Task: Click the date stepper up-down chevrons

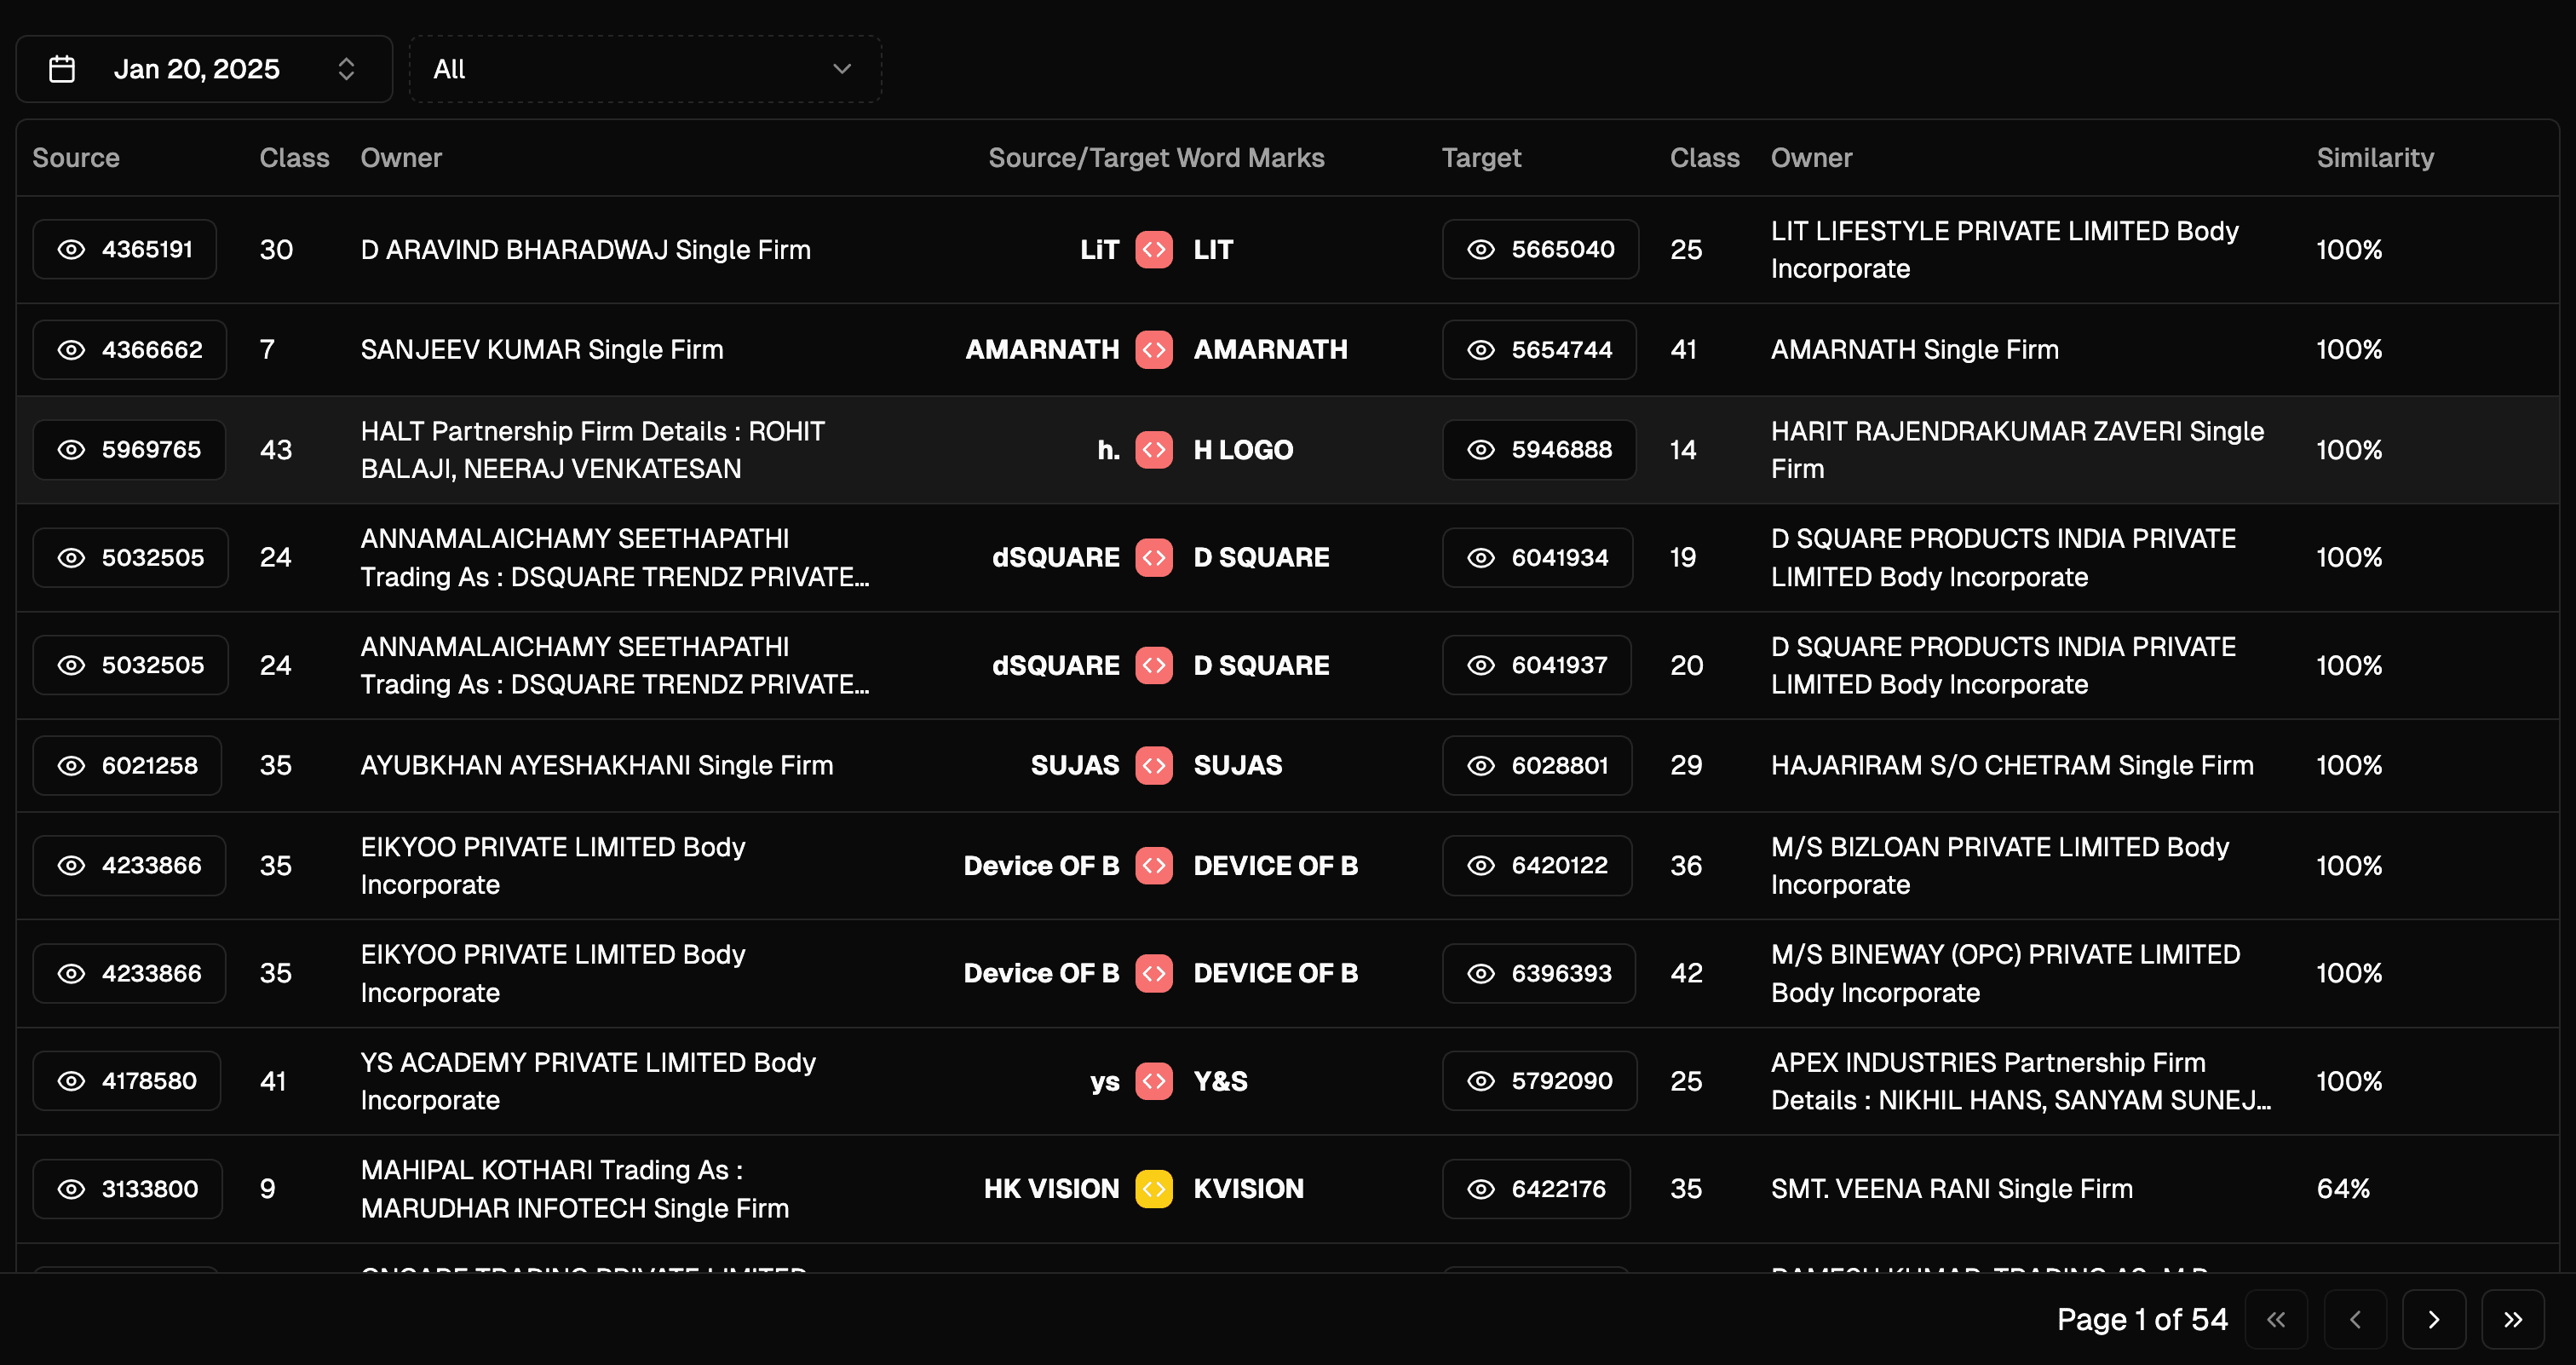Action: click(346, 69)
